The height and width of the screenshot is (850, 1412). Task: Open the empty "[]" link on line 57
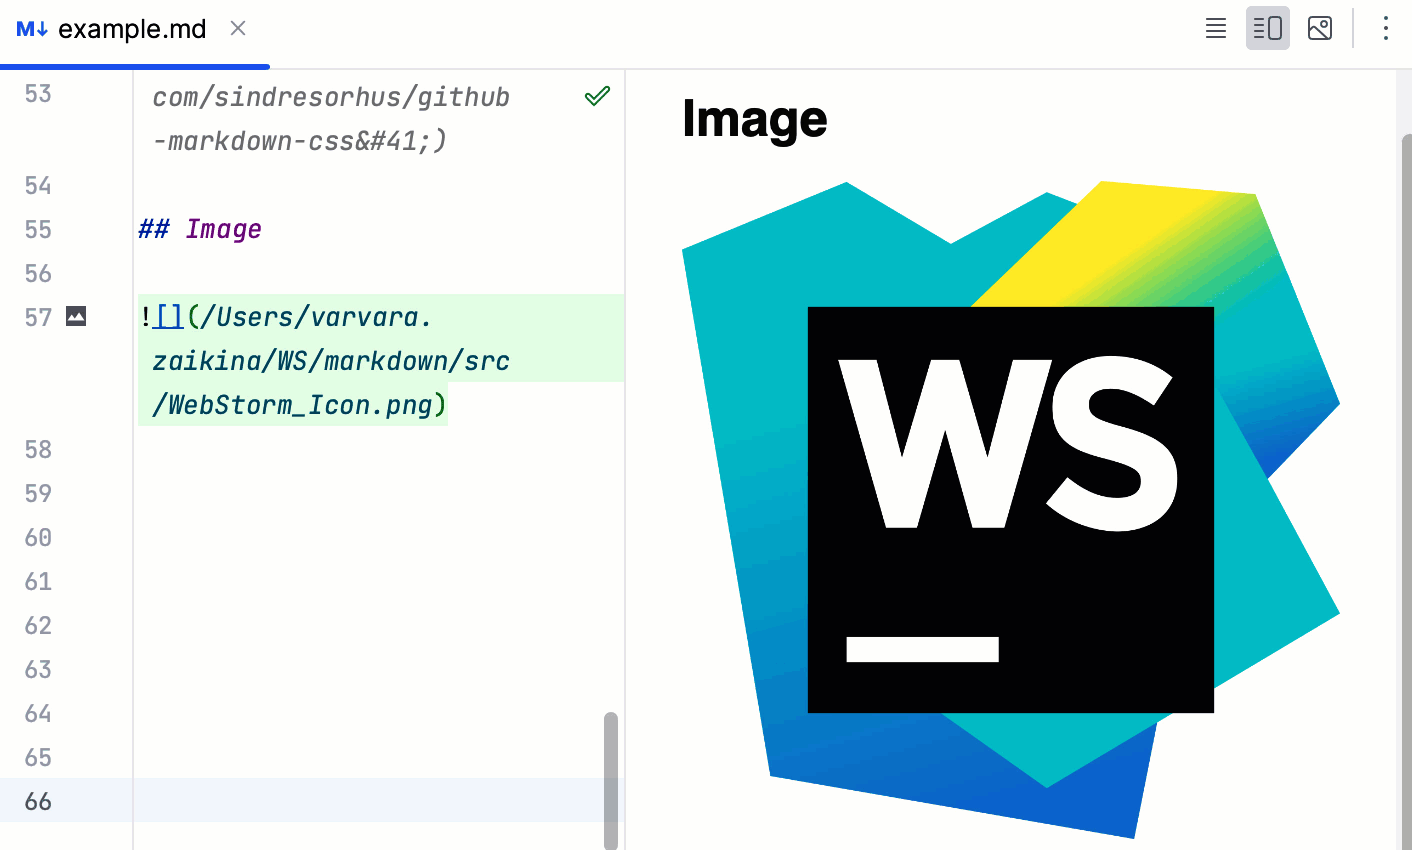tap(167, 316)
